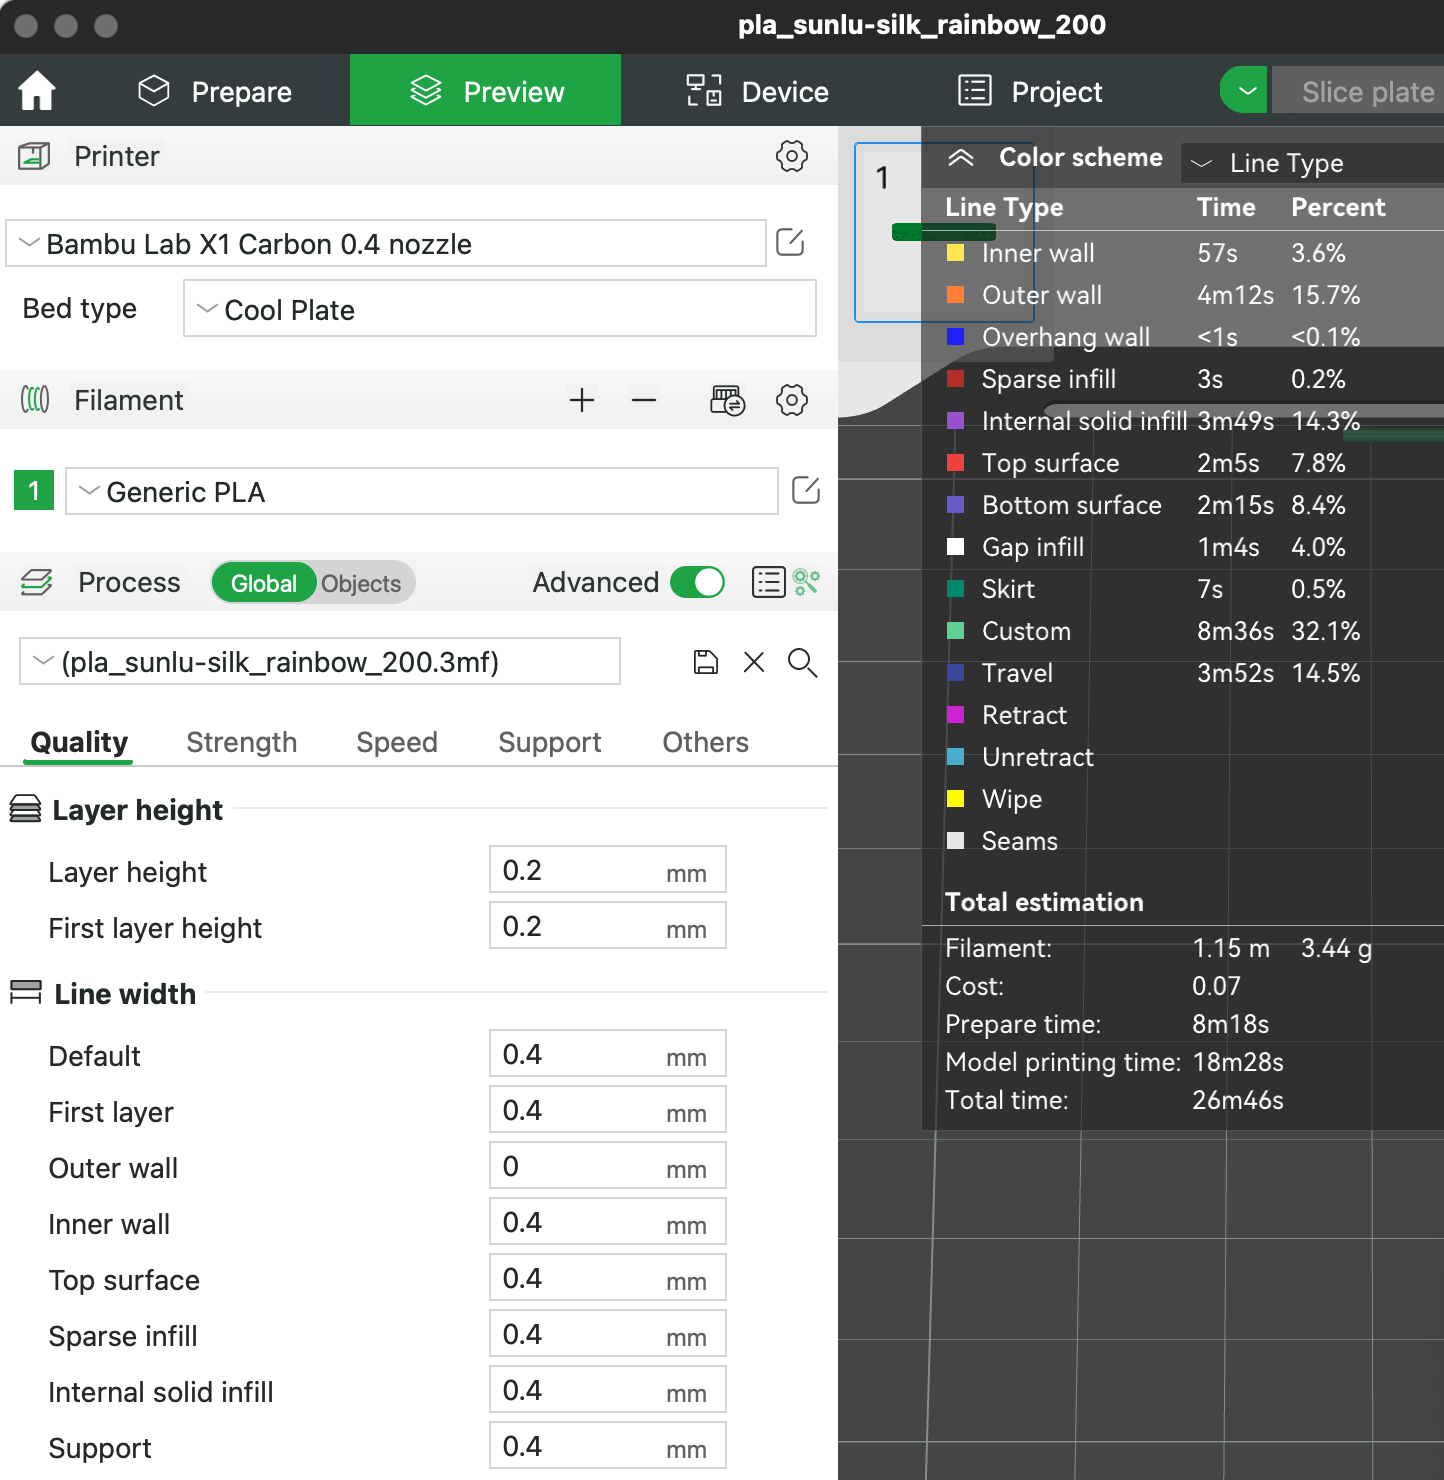Screen dimensions: 1444x1480
Task: Go to the Home screen icon
Action: coord(36,90)
